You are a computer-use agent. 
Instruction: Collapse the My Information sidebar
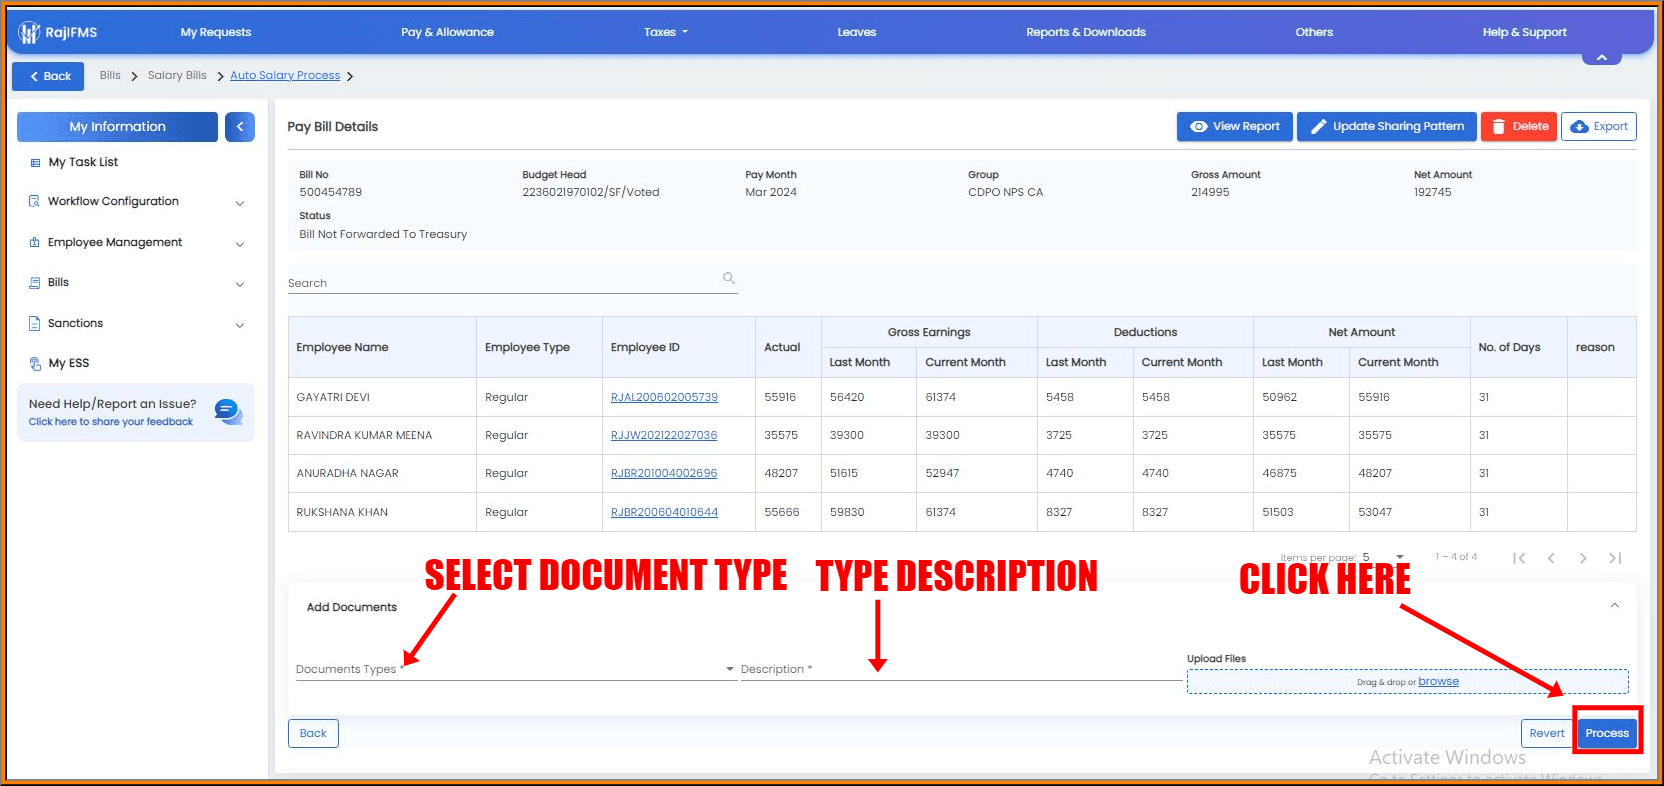[240, 127]
